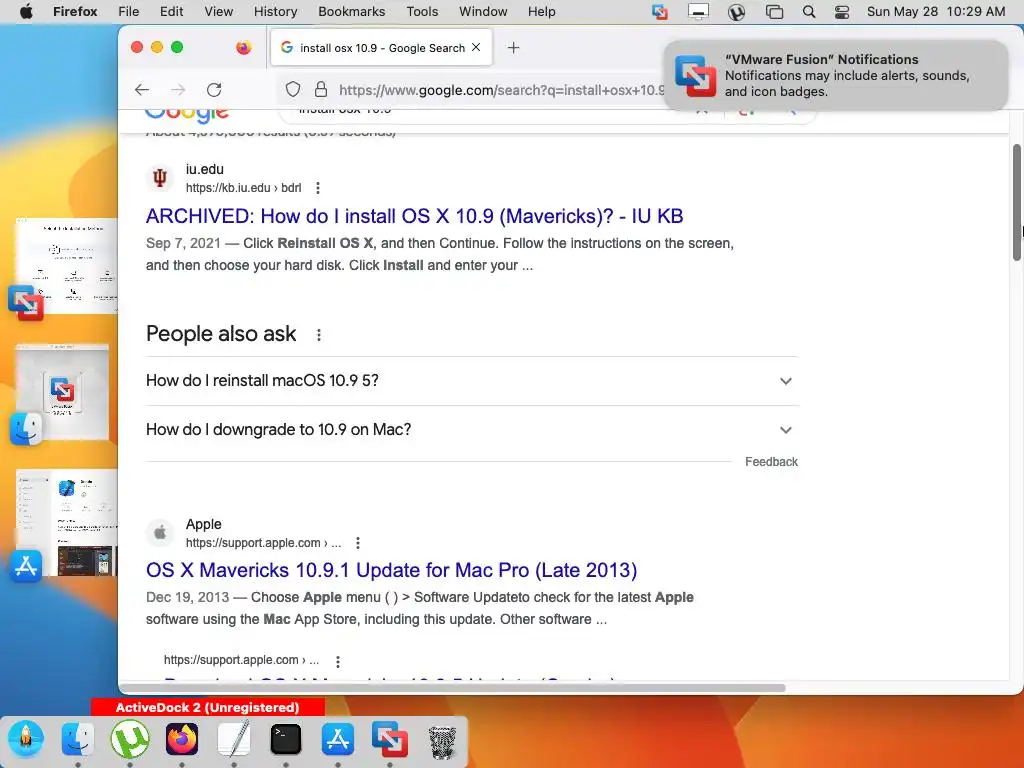Open a new tab with plus button
Image resolution: width=1024 pixels, height=768 pixels.
513,48
